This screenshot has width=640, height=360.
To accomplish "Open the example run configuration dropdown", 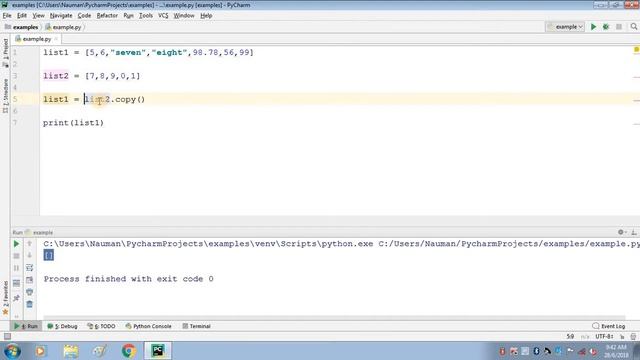I will 566,27.
